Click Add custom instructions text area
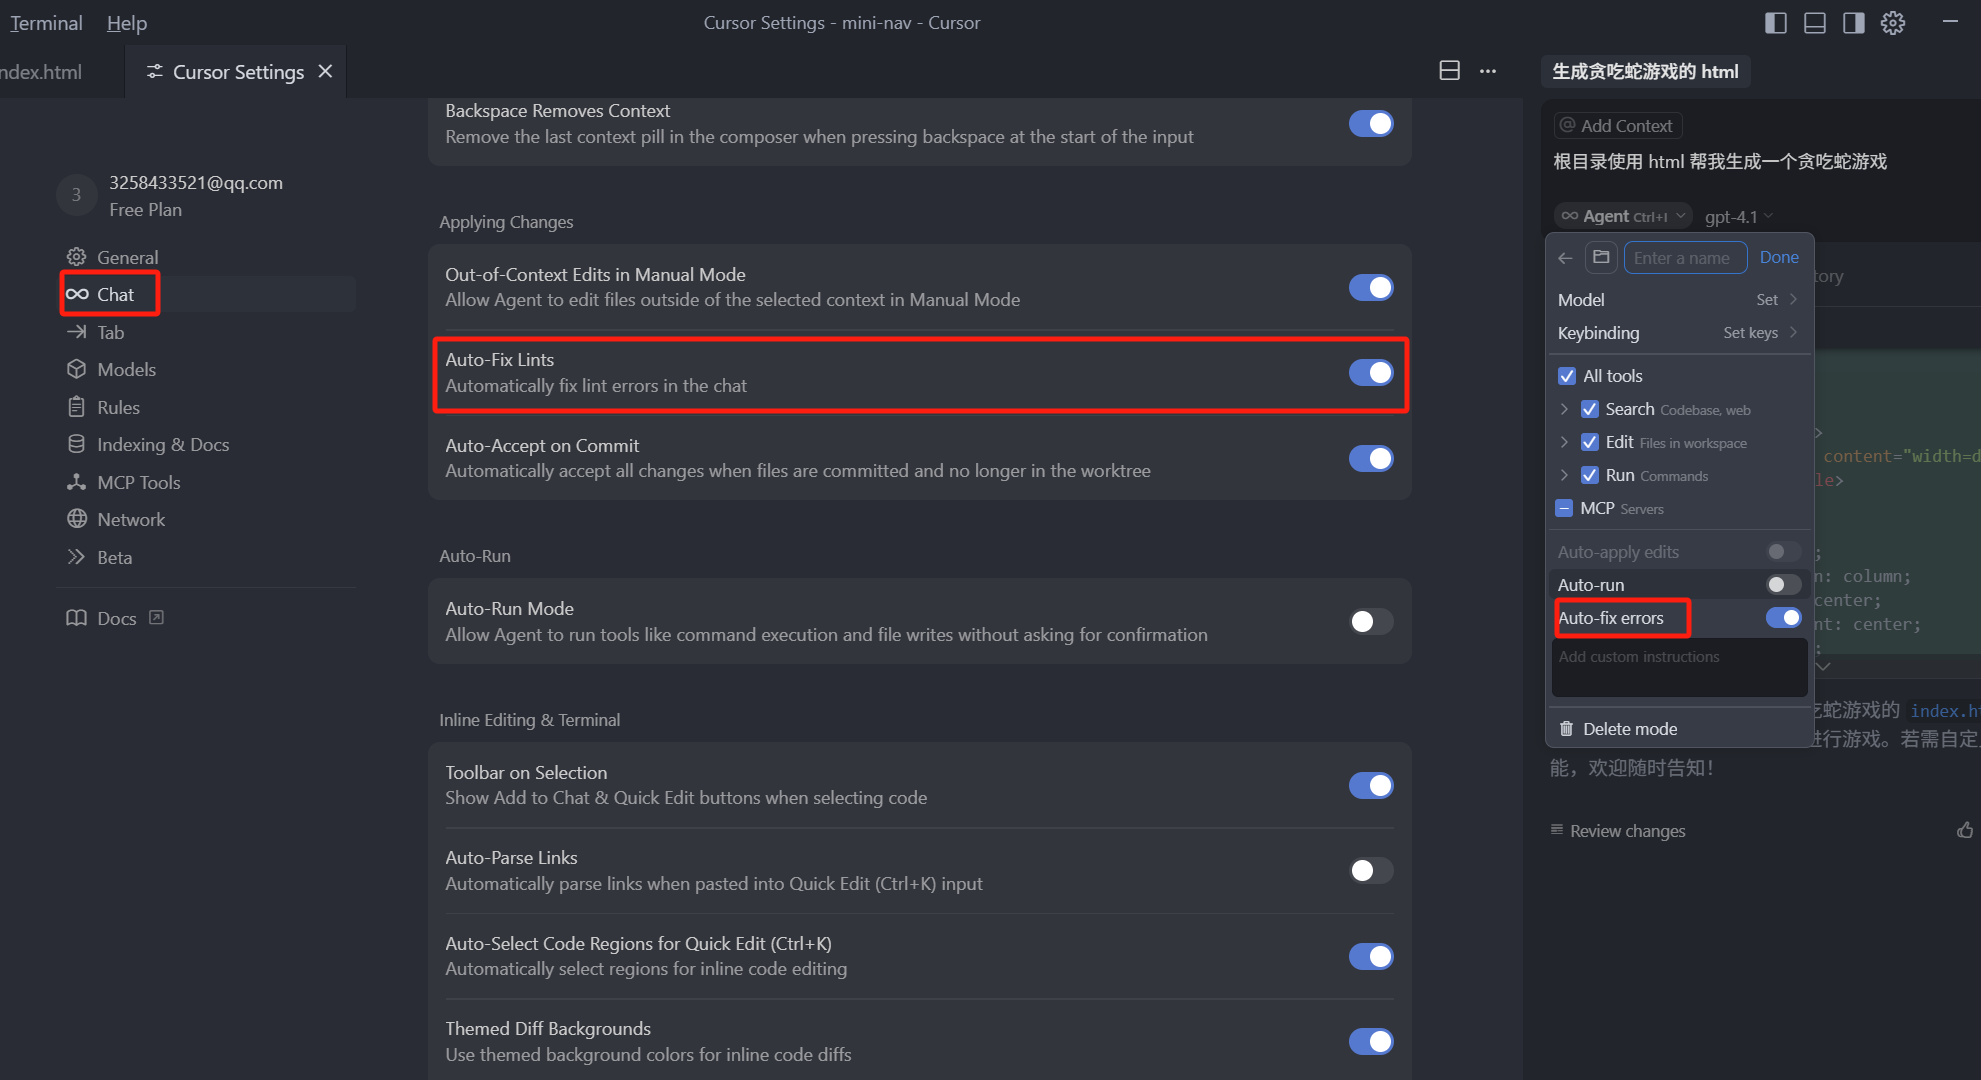 click(x=1680, y=667)
